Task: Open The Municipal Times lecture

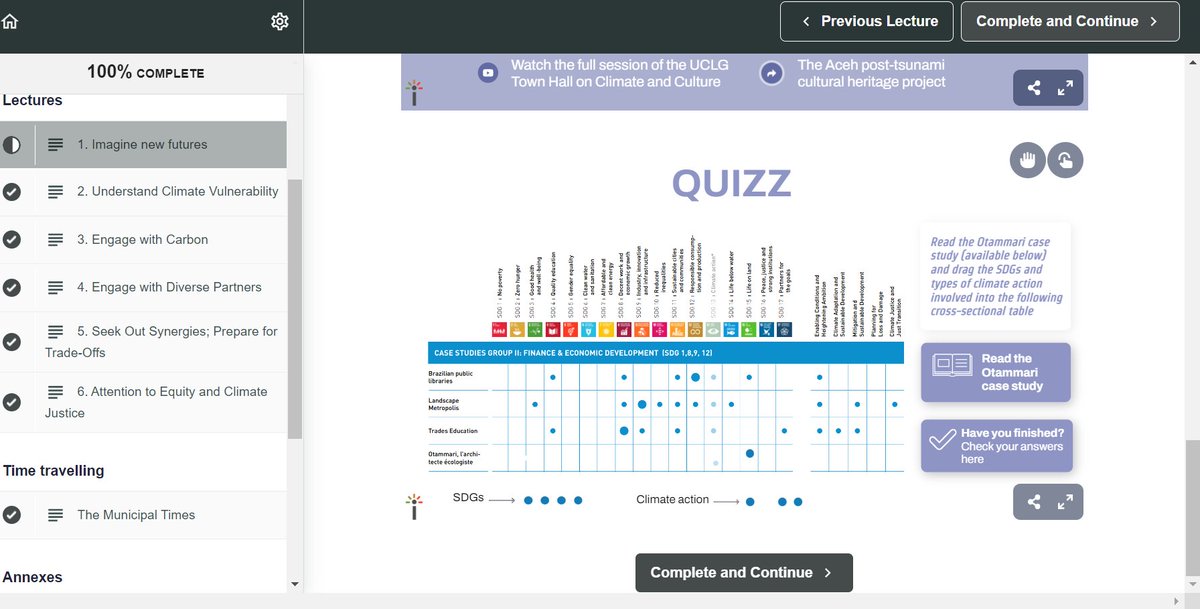Action: tap(143, 515)
